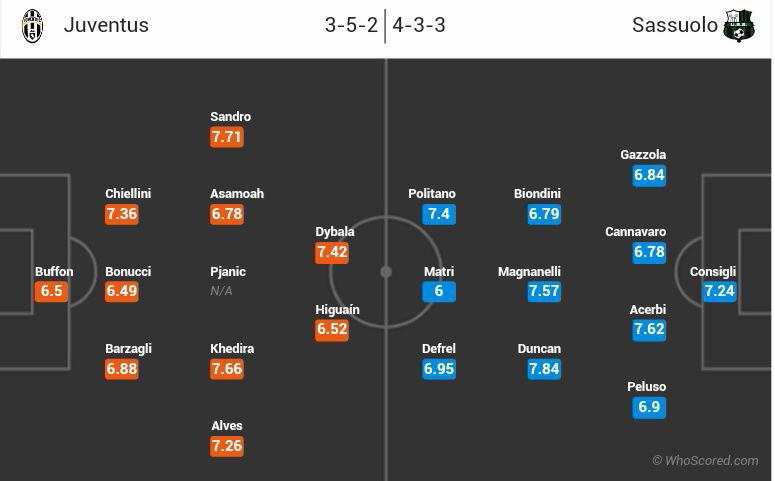Image resolution: width=775 pixels, height=481 pixels.
Task: Click Higuaín's 6.52 rating badge
Action: [x=332, y=330]
